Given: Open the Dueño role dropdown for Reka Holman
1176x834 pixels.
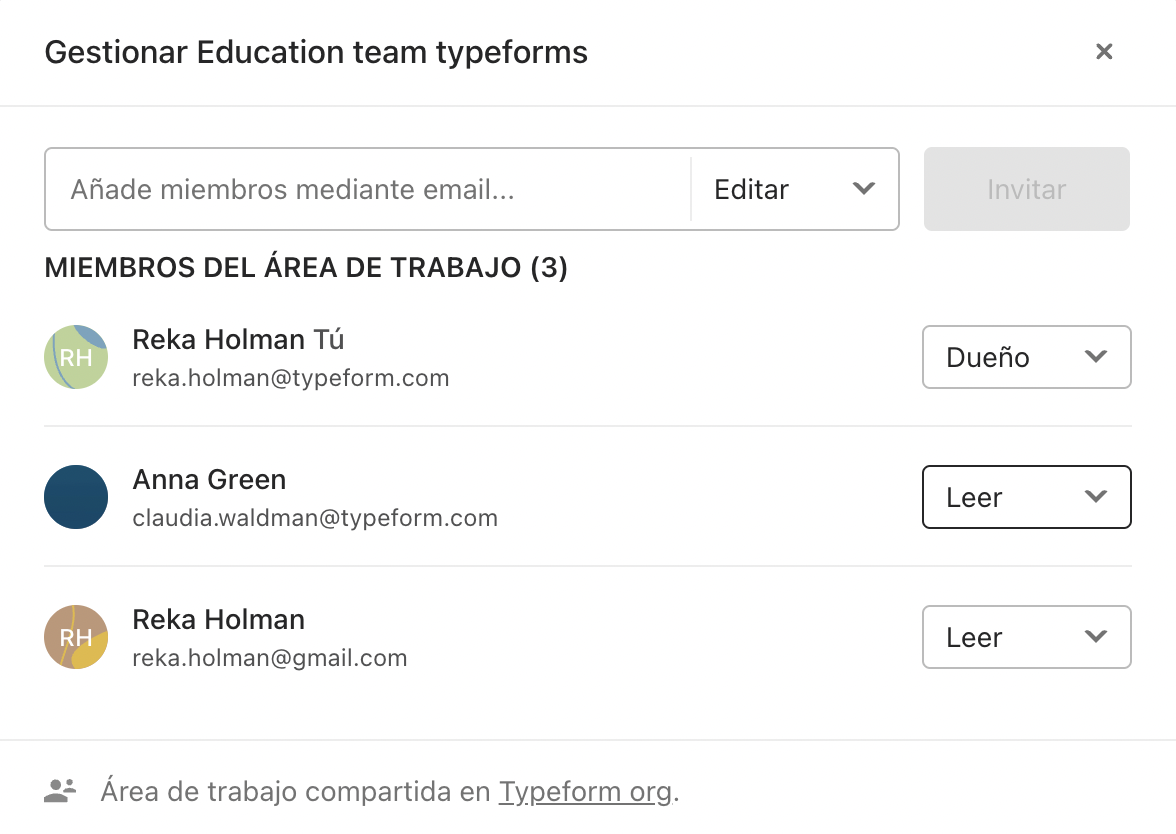Looking at the screenshot, I should click(1027, 357).
